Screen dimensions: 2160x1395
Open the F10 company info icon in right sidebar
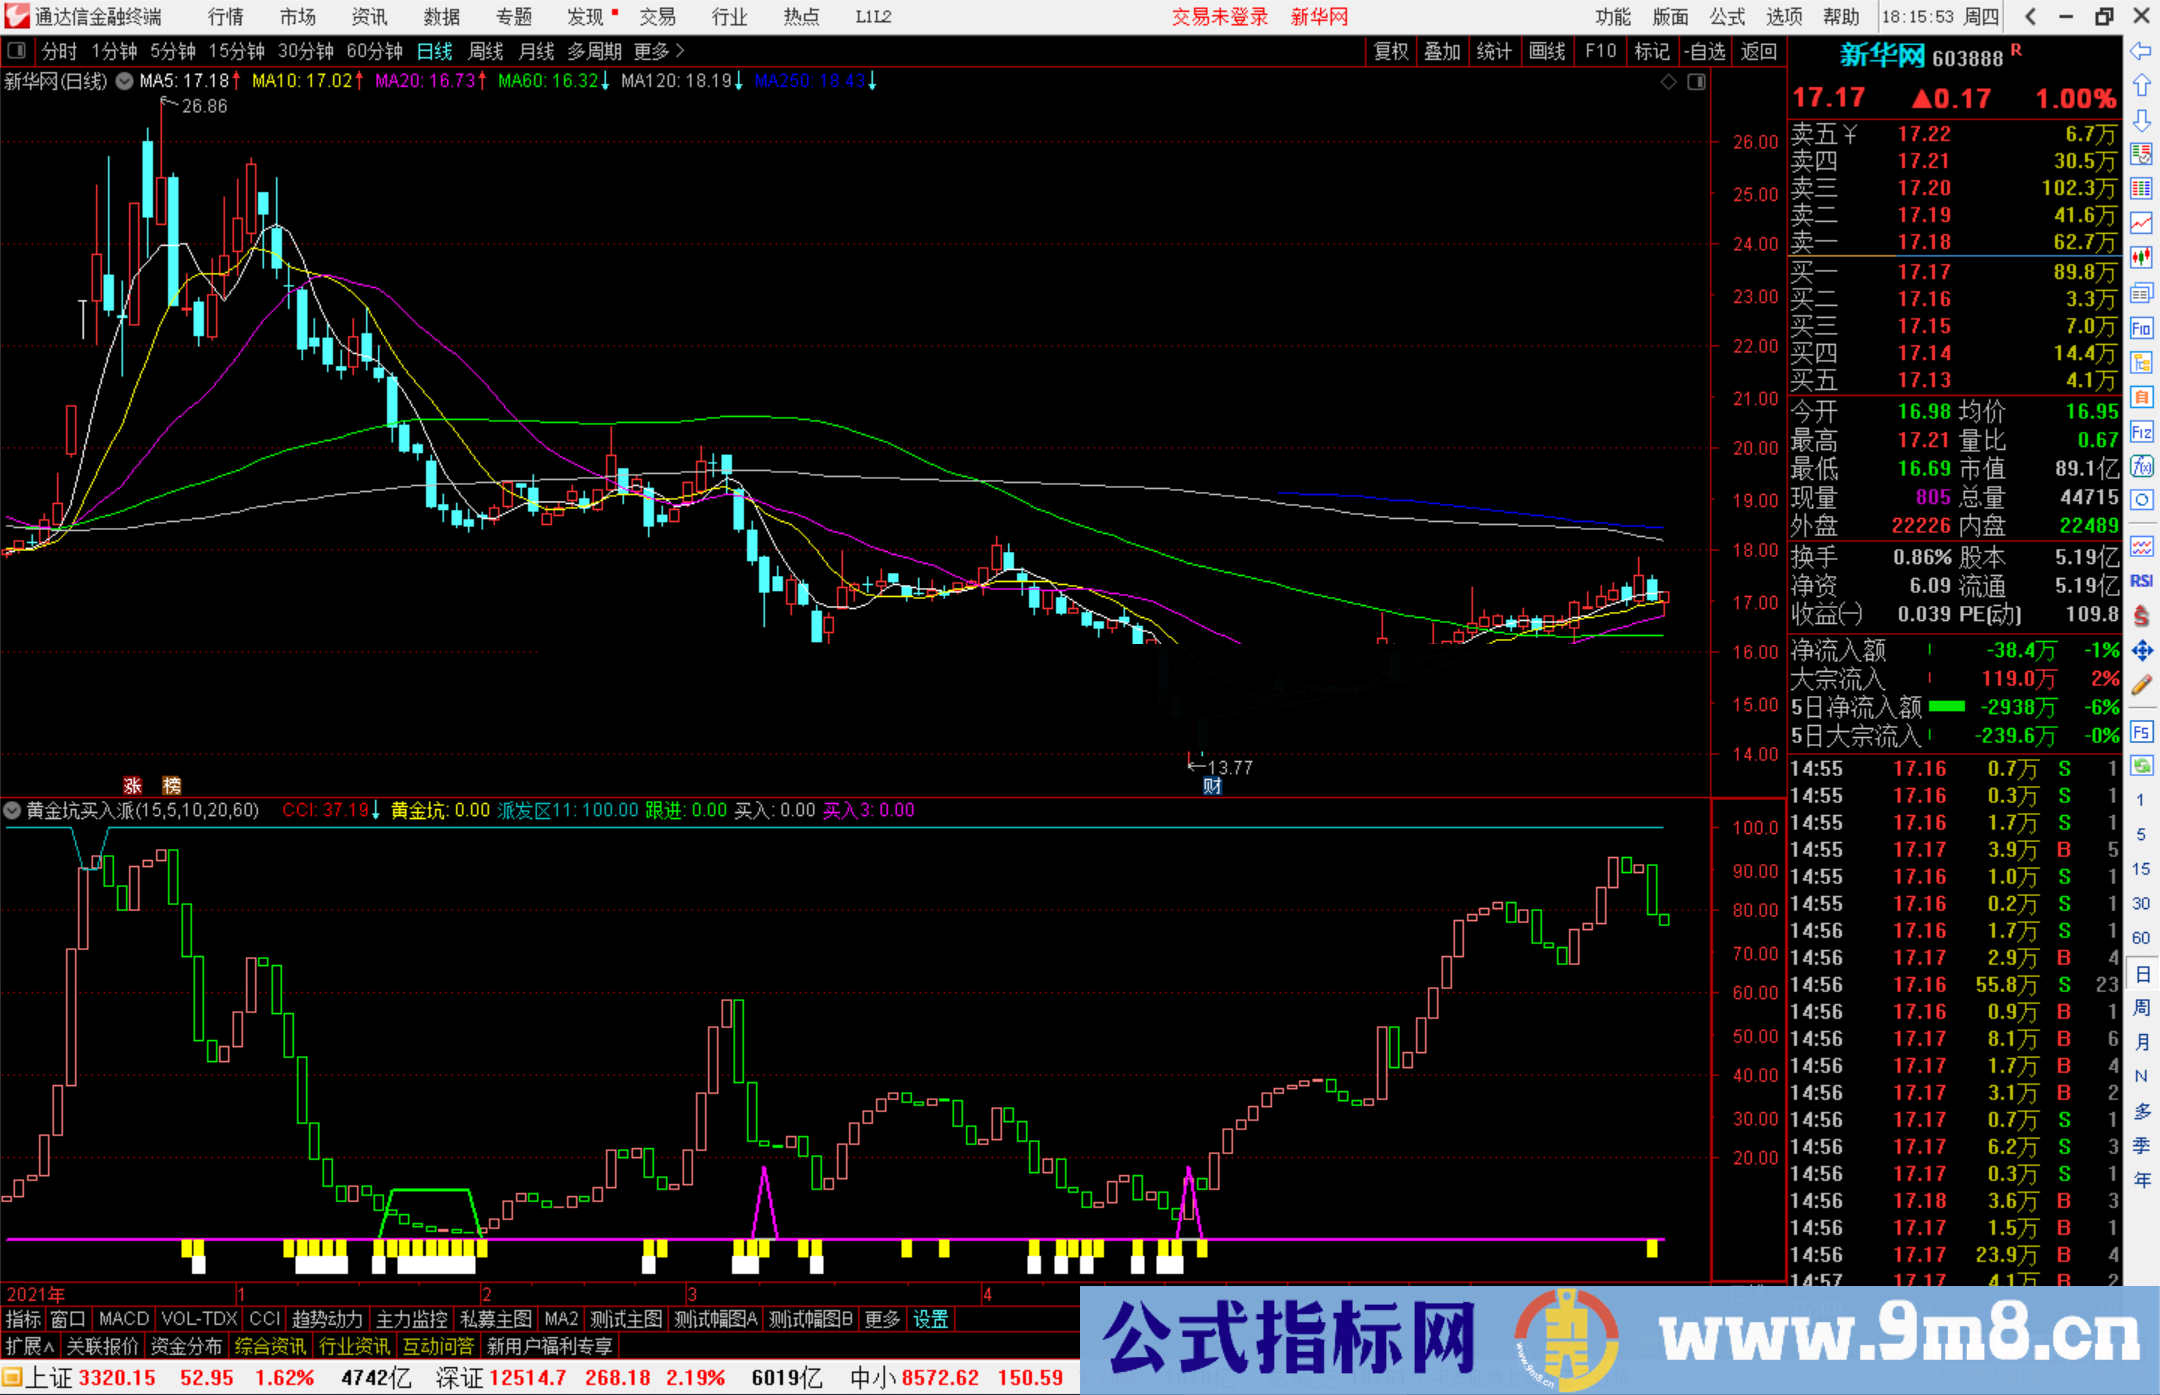pyautogui.click(x=2143, y=328)
